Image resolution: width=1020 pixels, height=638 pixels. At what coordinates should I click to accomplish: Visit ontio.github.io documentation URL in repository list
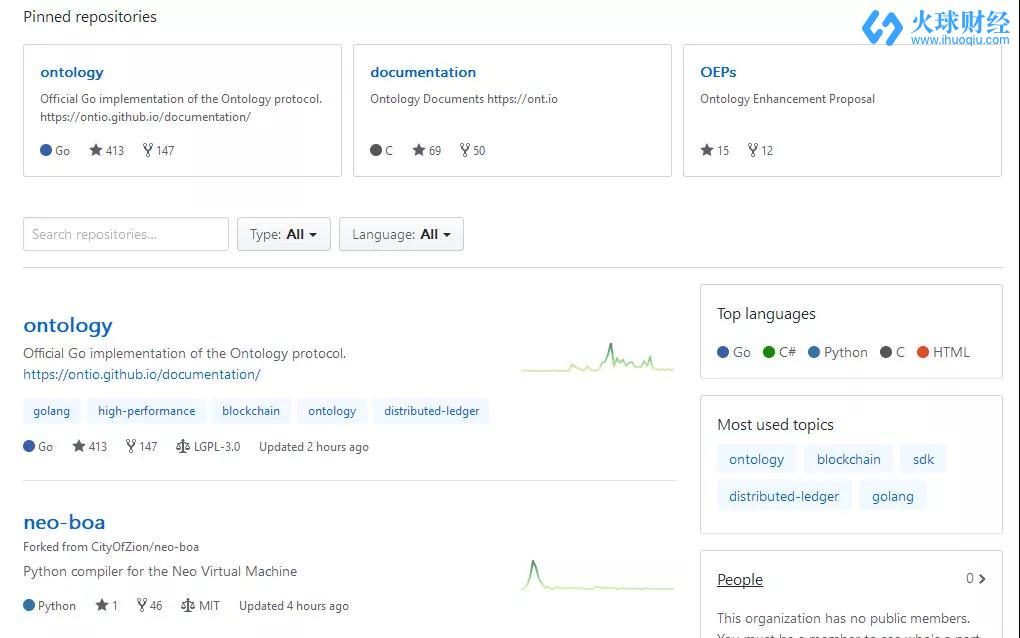click(142, 375)
